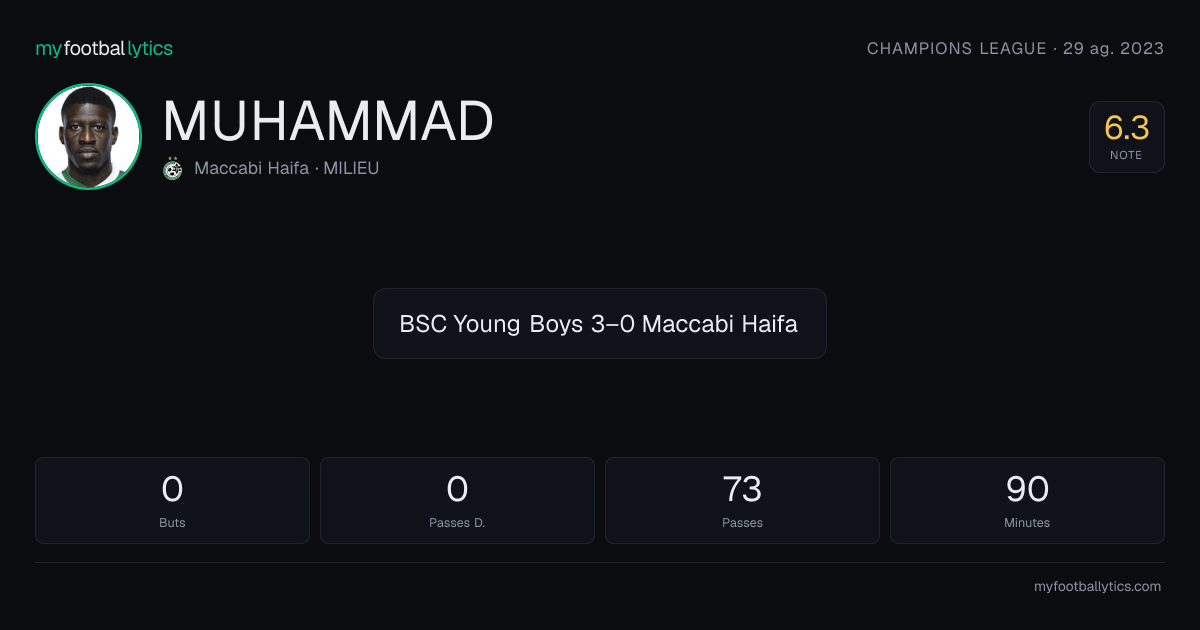Viewport: 1200px width, 630px height.
Task: Click the Maccabi Haifa club crest icon
Action: pyautogui.click(x=173, y=168)
